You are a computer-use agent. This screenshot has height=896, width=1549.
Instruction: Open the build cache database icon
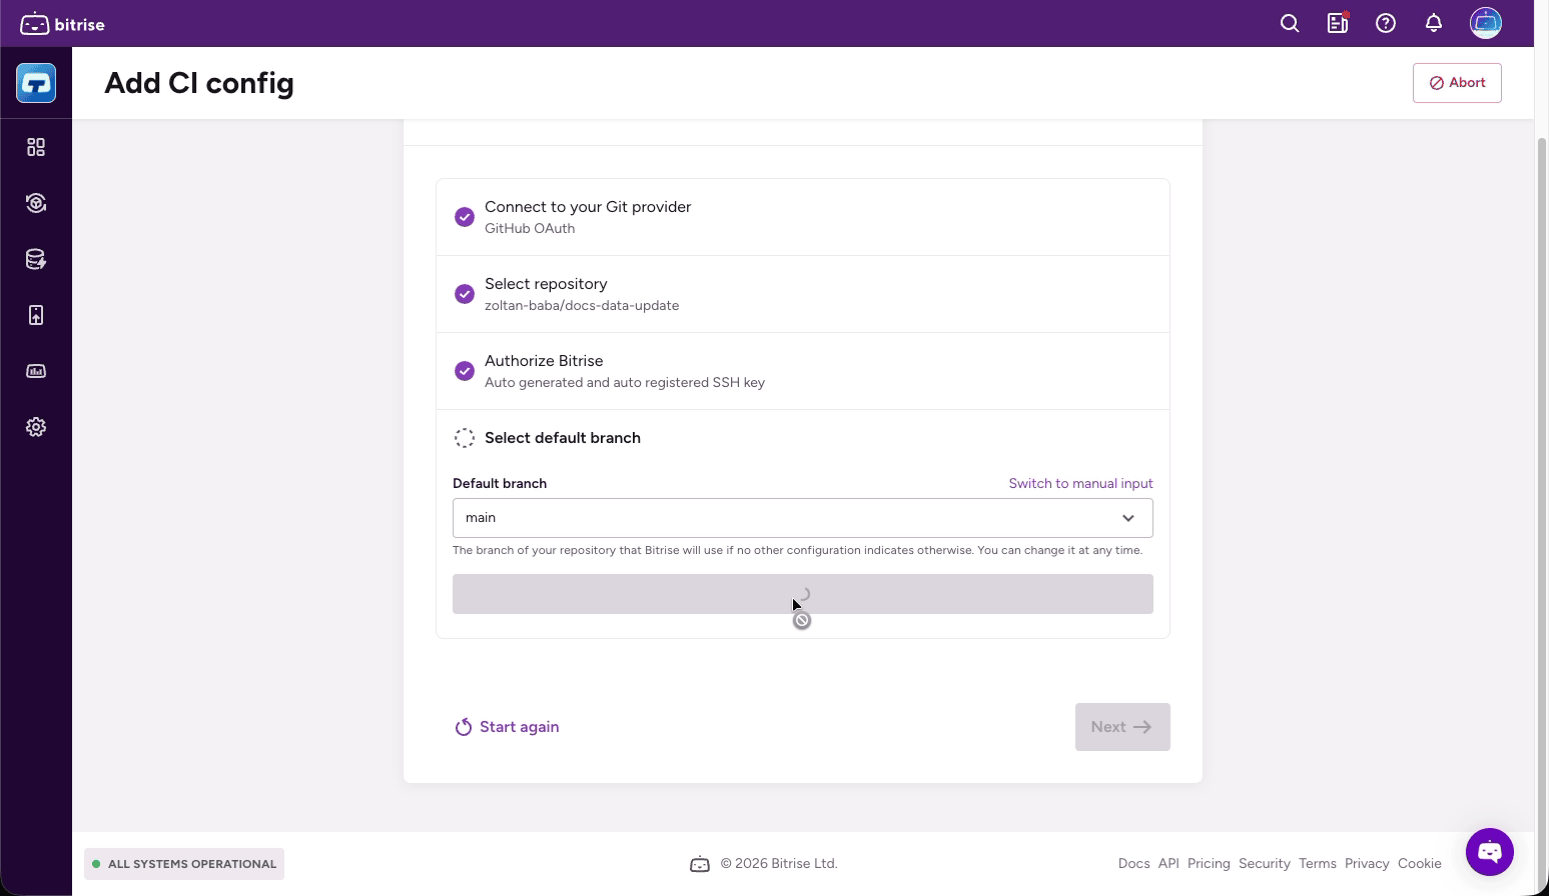click(x=36, y=259)
